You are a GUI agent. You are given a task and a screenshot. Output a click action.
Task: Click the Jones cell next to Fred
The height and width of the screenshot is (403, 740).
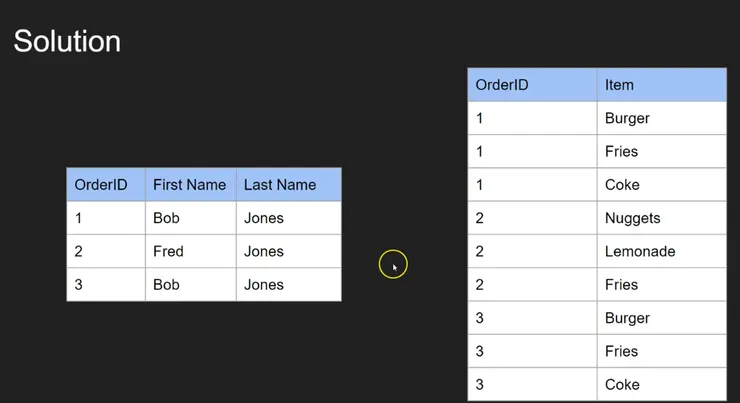tap(264, 251)
